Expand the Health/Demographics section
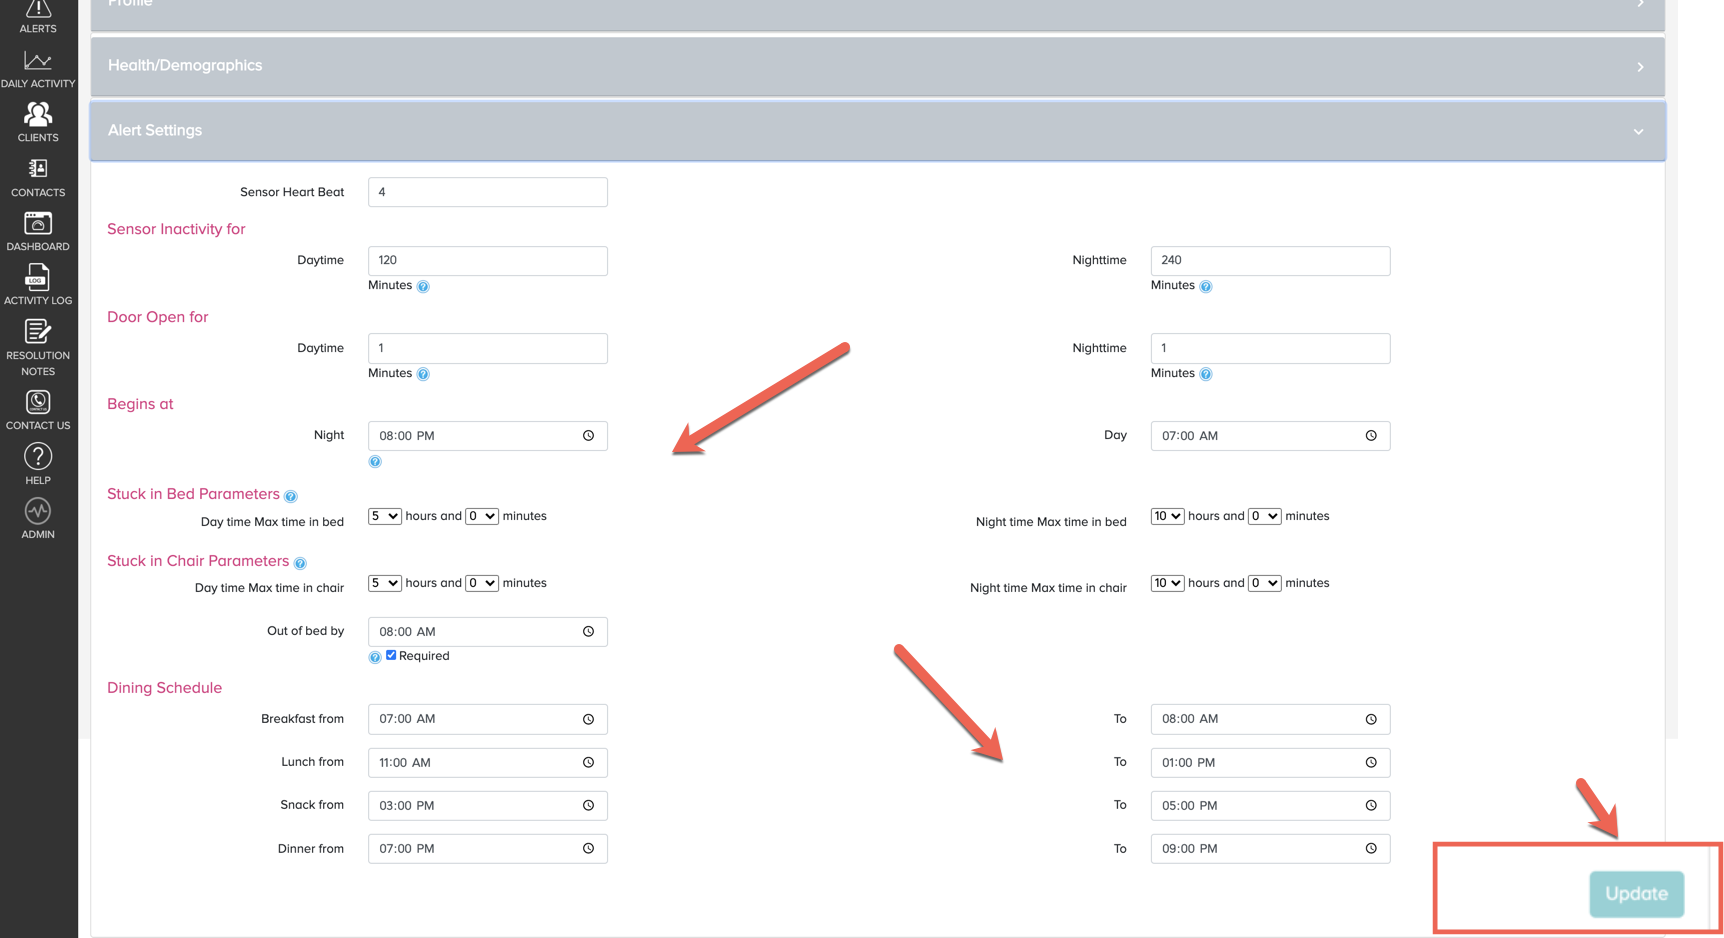Viewport: 1724px width, 938px height. click(877, 66)
